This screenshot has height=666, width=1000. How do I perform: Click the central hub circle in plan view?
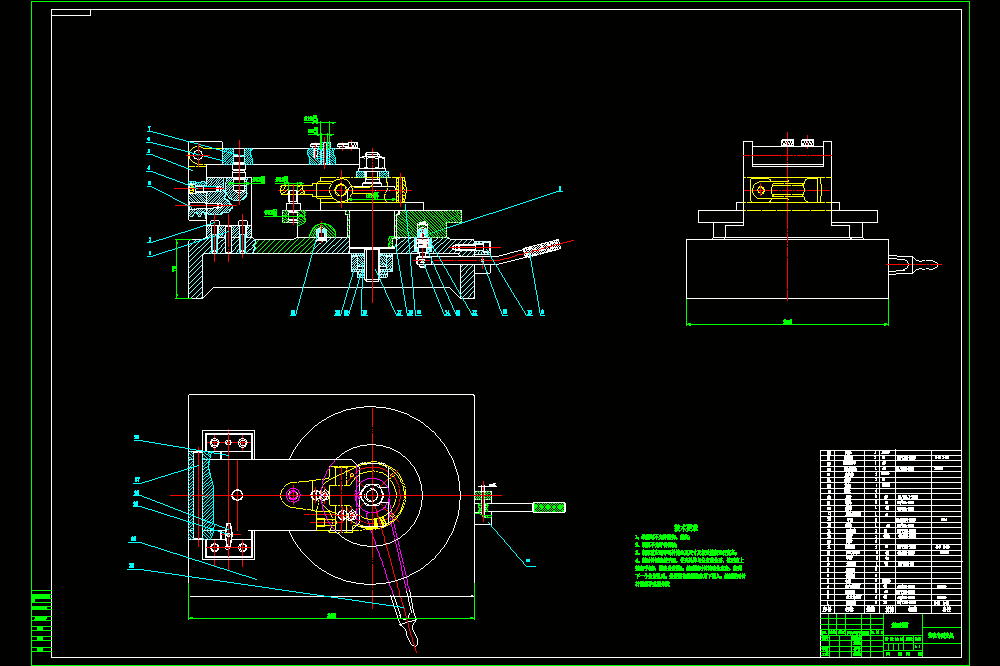click(372, 495)
